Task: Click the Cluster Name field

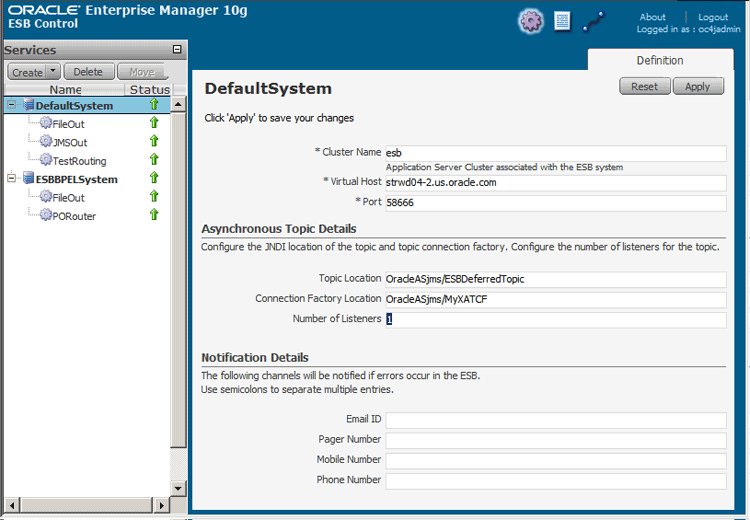Action: point(556,153)
